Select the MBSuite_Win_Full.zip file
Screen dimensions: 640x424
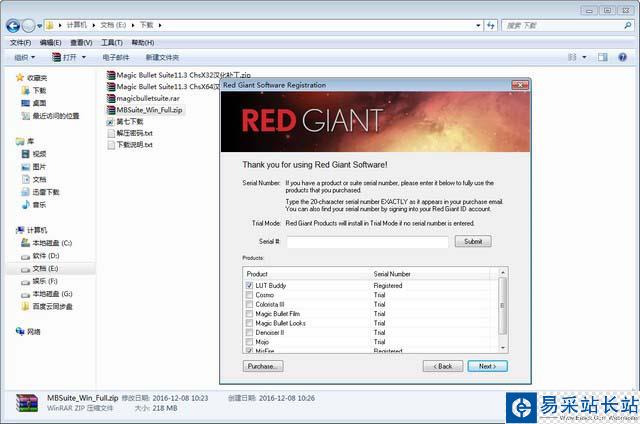tap(144, 110)
